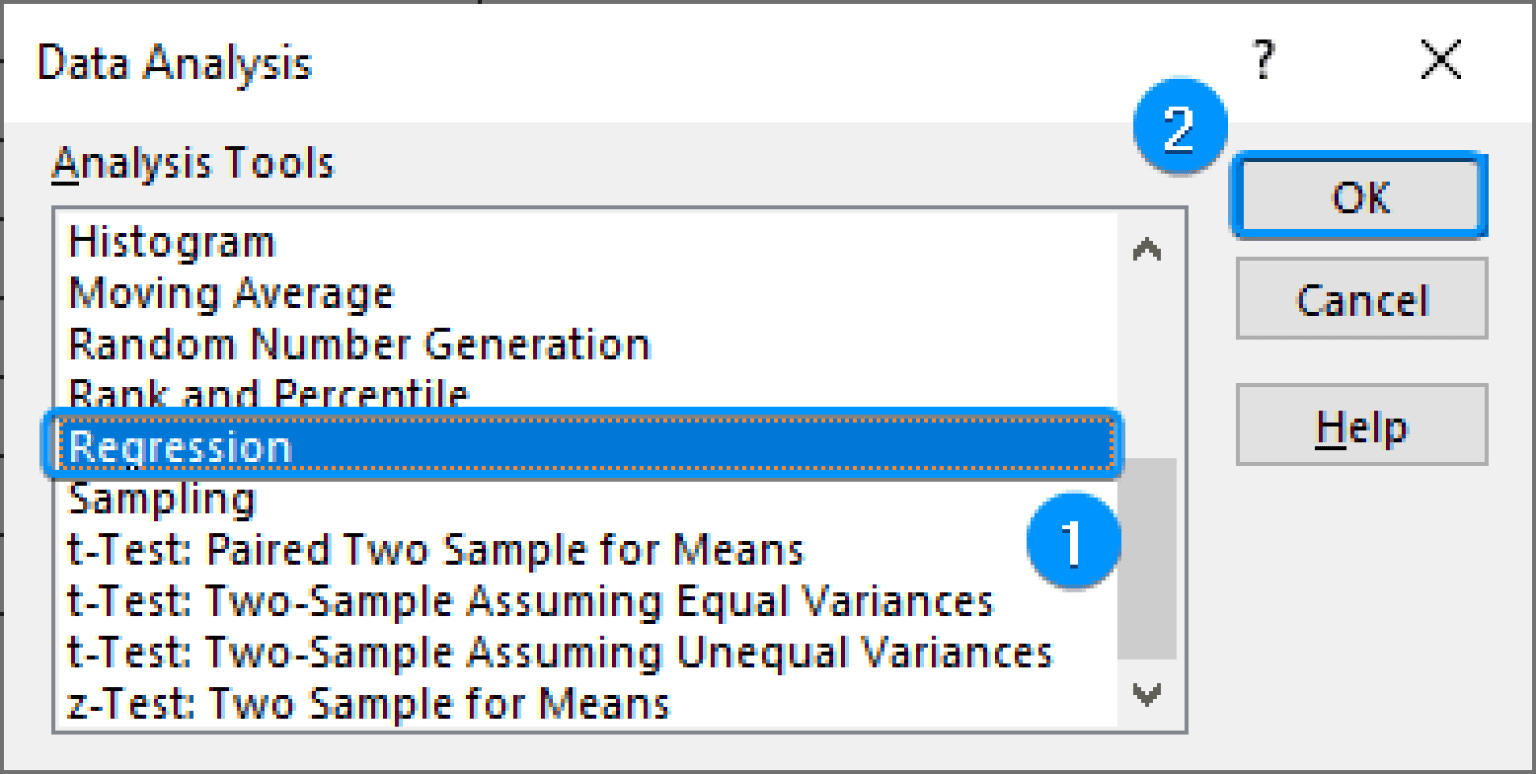The height and width of the screenshot is (774, 1536).
Task: Open Help for Data Analysis
Action: pos(1360,424)
